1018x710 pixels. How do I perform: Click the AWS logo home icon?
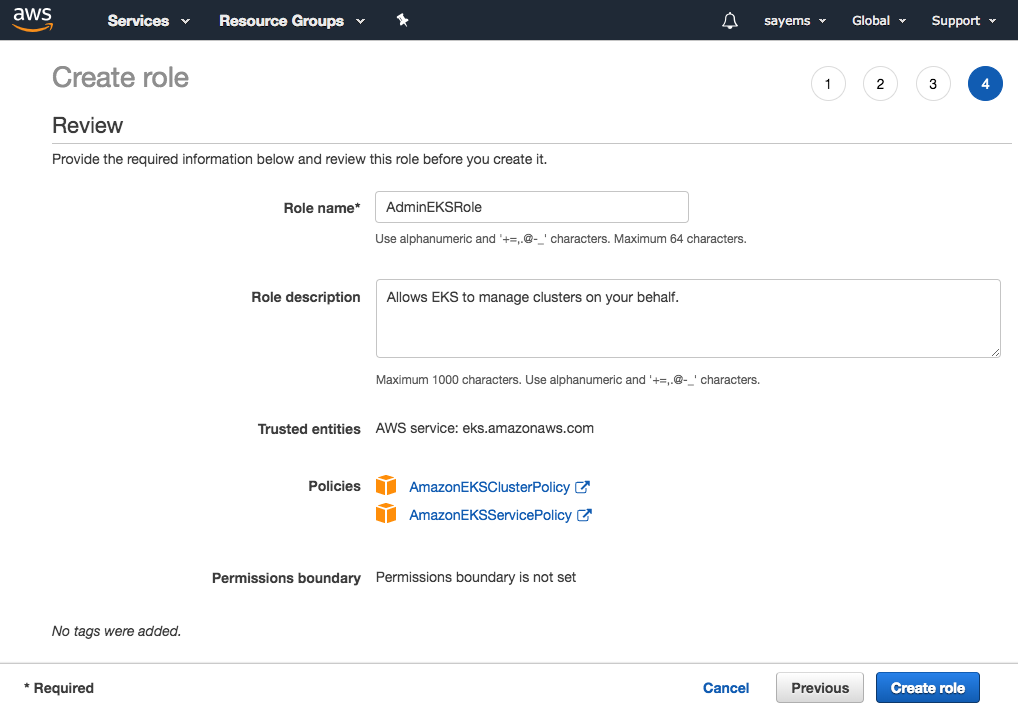point(32,19)
